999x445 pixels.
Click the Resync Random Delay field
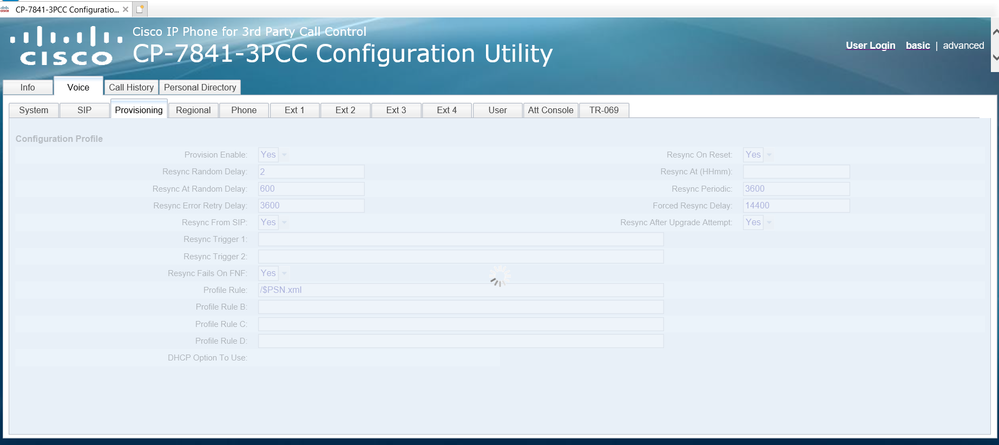(x=311, y=171)
